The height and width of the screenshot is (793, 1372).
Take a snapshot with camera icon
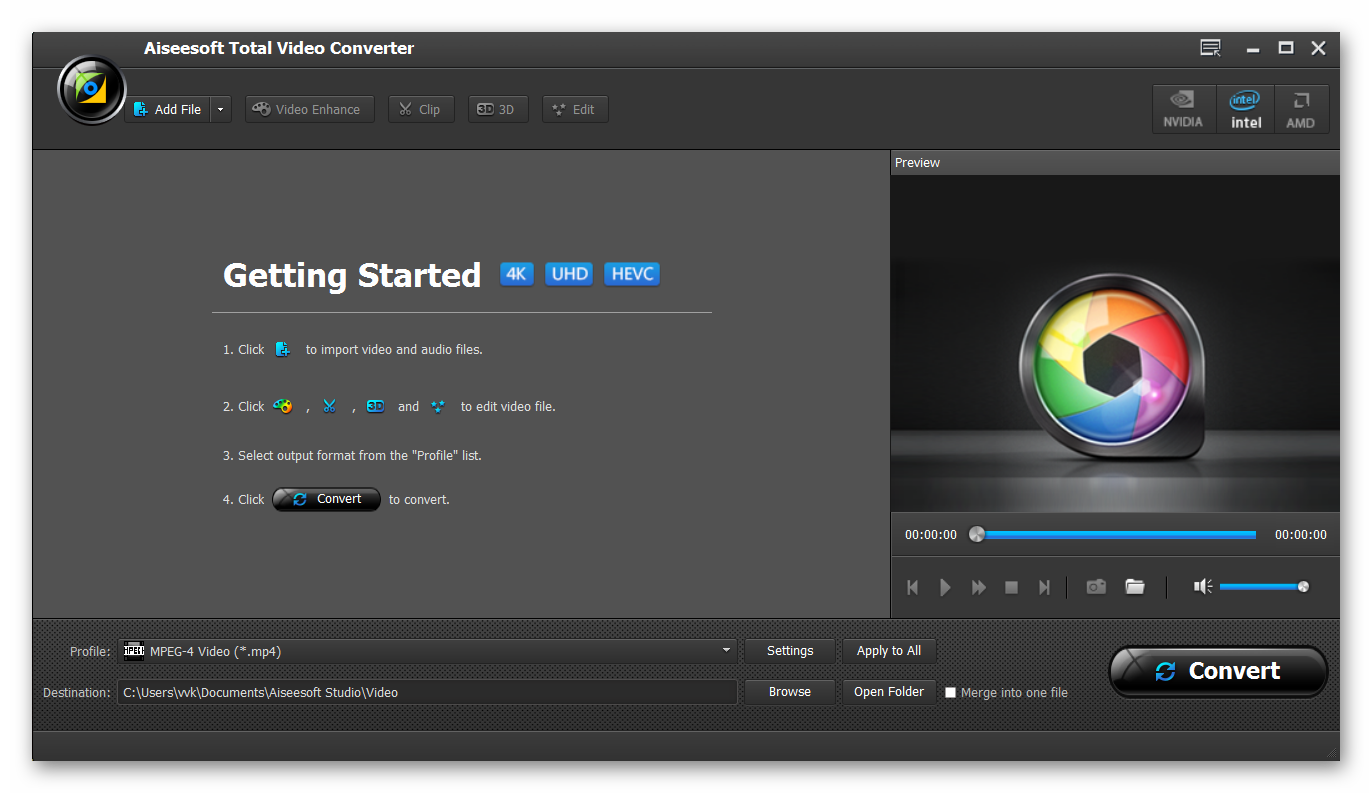click(x=1096, y=586)
